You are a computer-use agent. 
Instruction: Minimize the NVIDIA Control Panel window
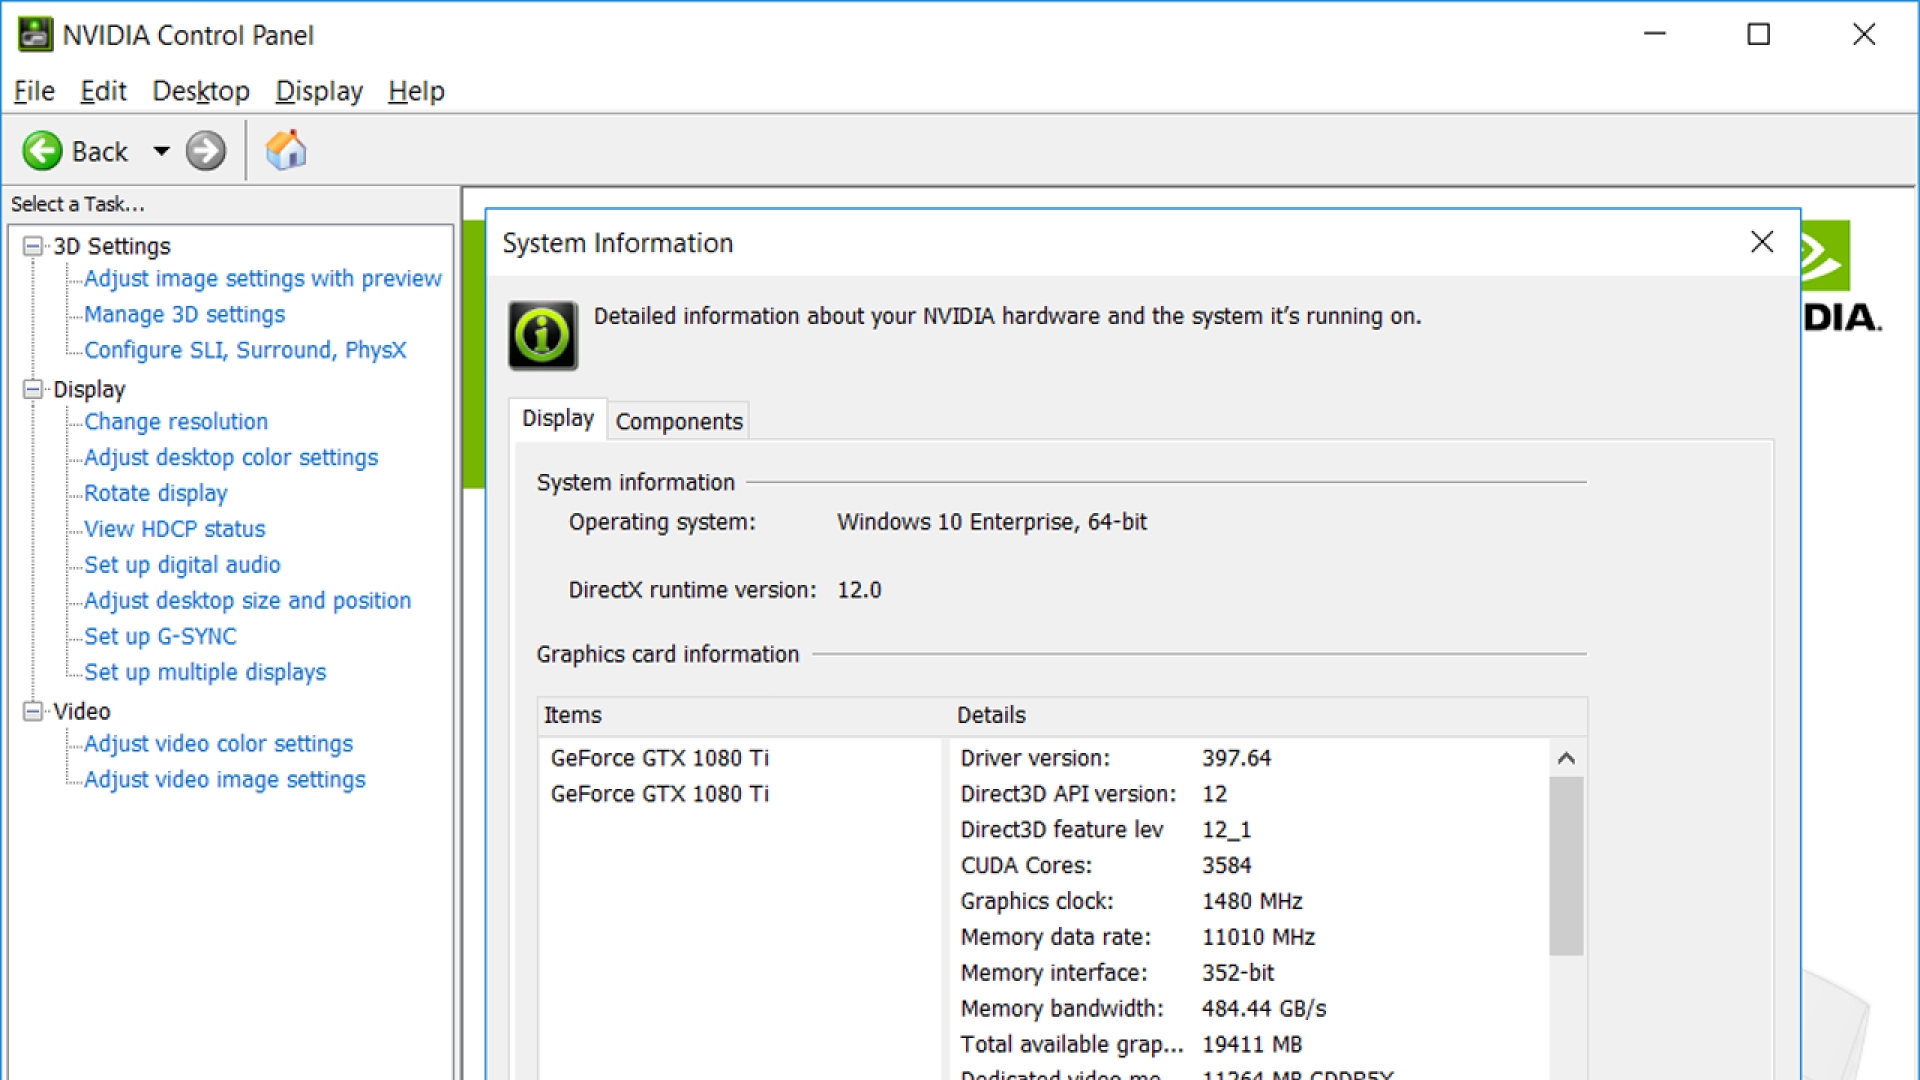(x=1655, y=34)
